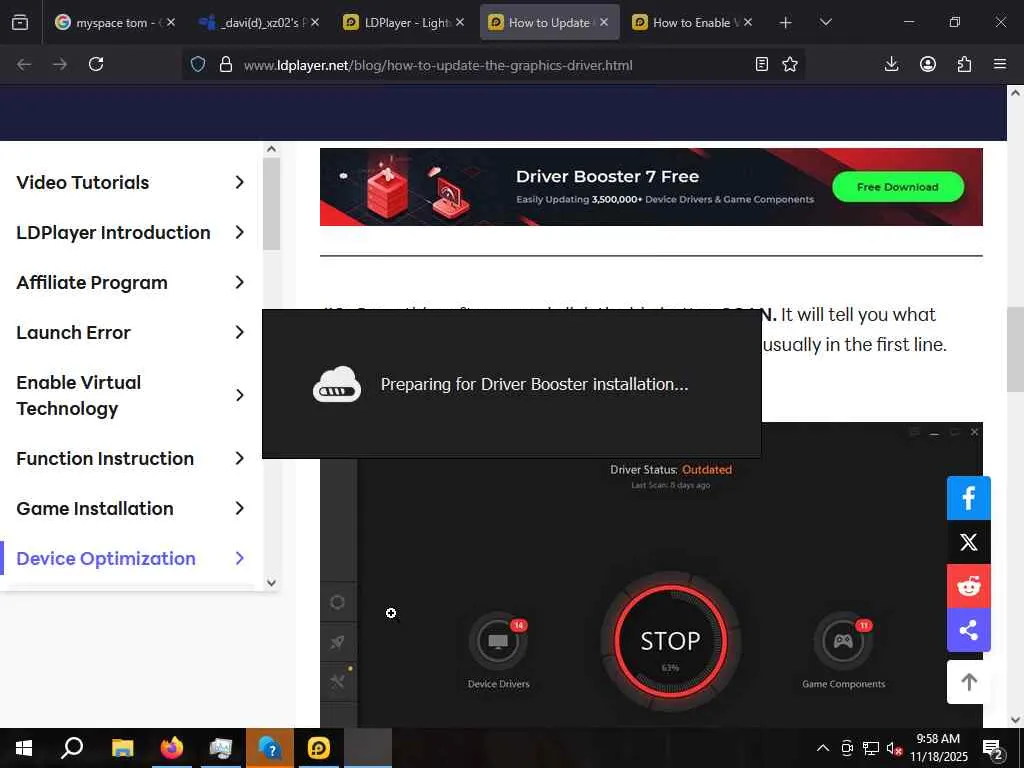1024x768 pixels.
Task: Jump back to top arrow button
Action: click(968, 682)
